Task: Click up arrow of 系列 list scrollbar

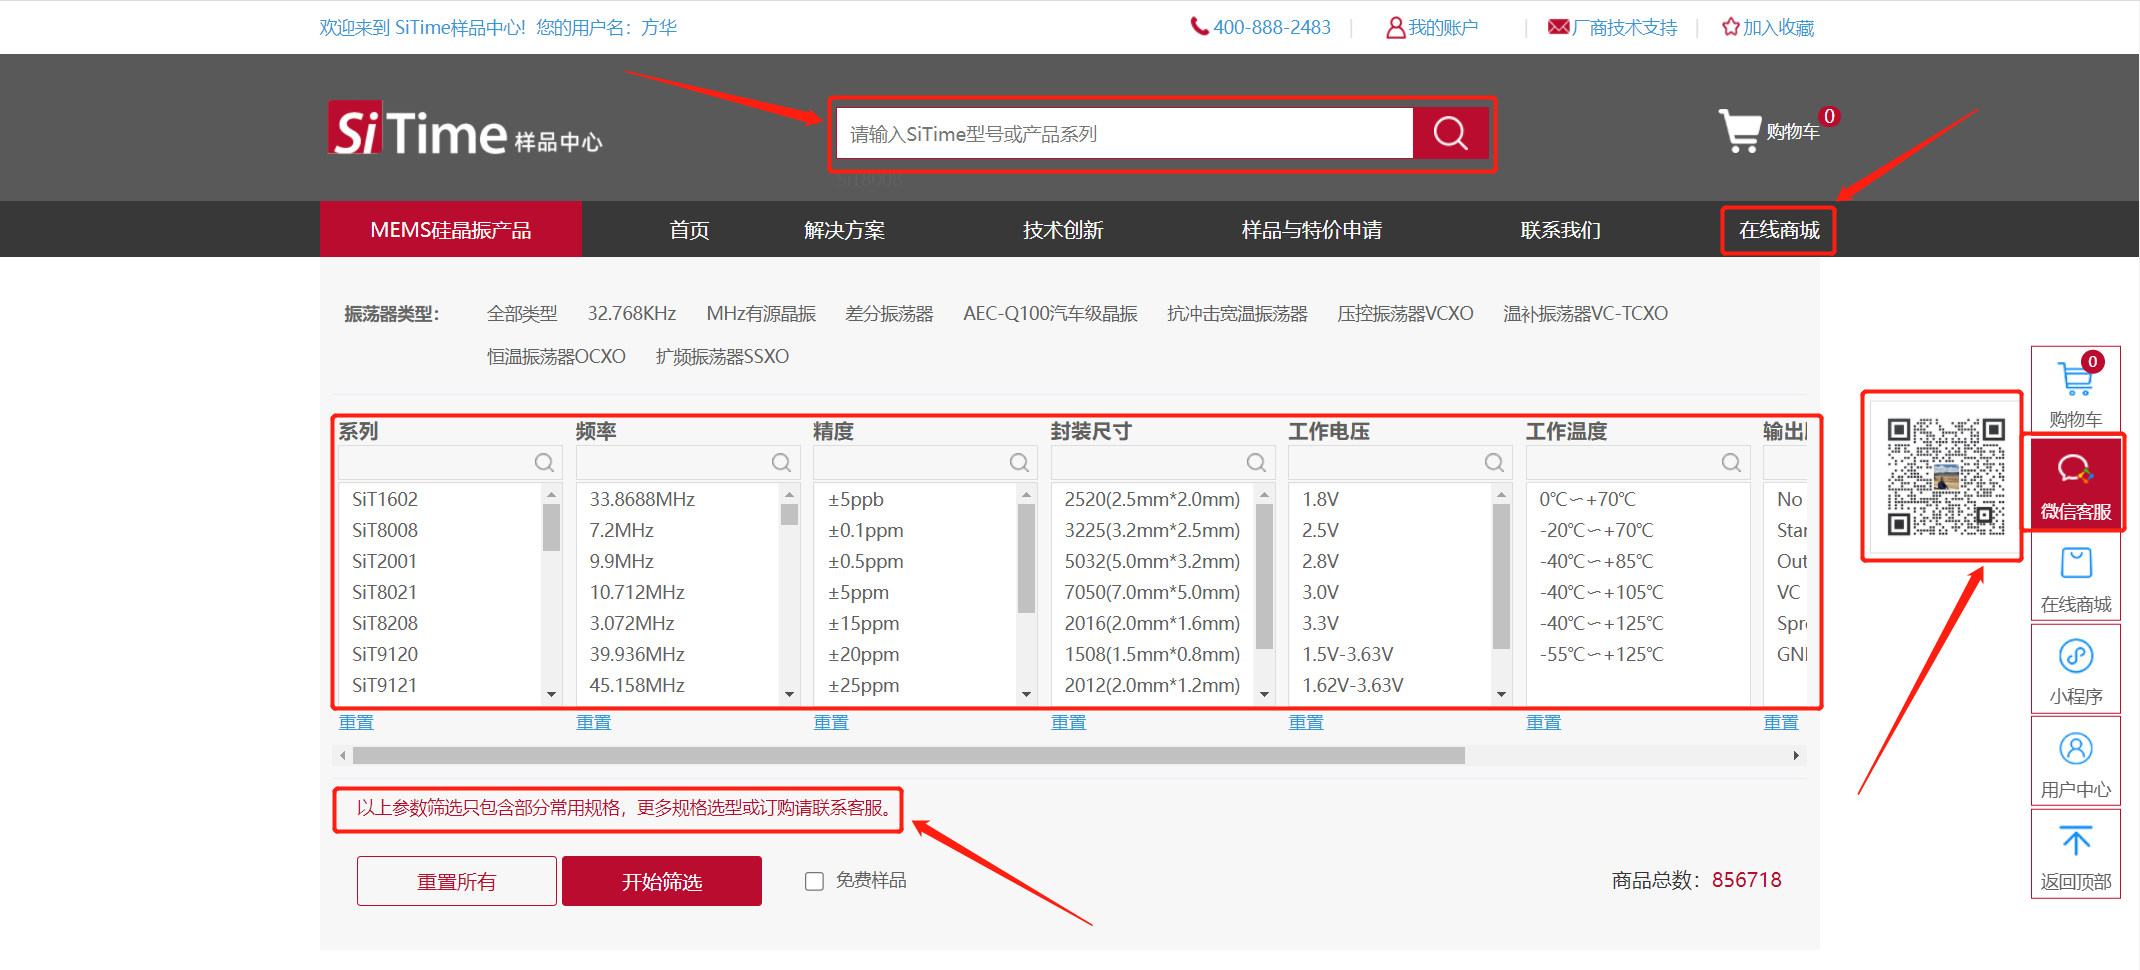Action: [x=551, y=494]
